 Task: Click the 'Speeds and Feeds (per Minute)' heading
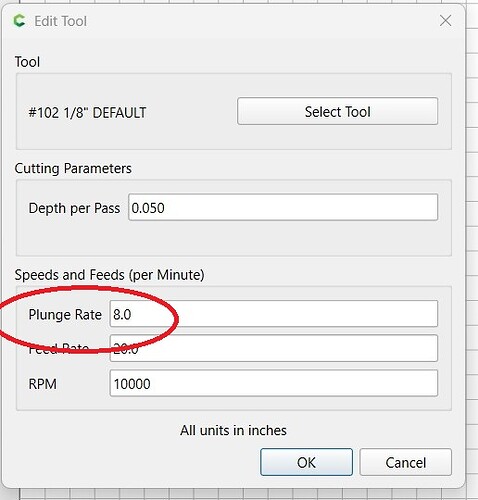coord(109,275)
